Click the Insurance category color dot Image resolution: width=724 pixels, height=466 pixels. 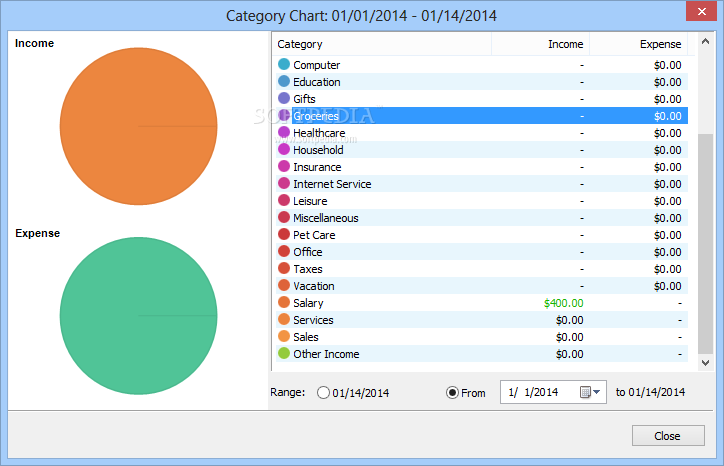tap(284, 166)
